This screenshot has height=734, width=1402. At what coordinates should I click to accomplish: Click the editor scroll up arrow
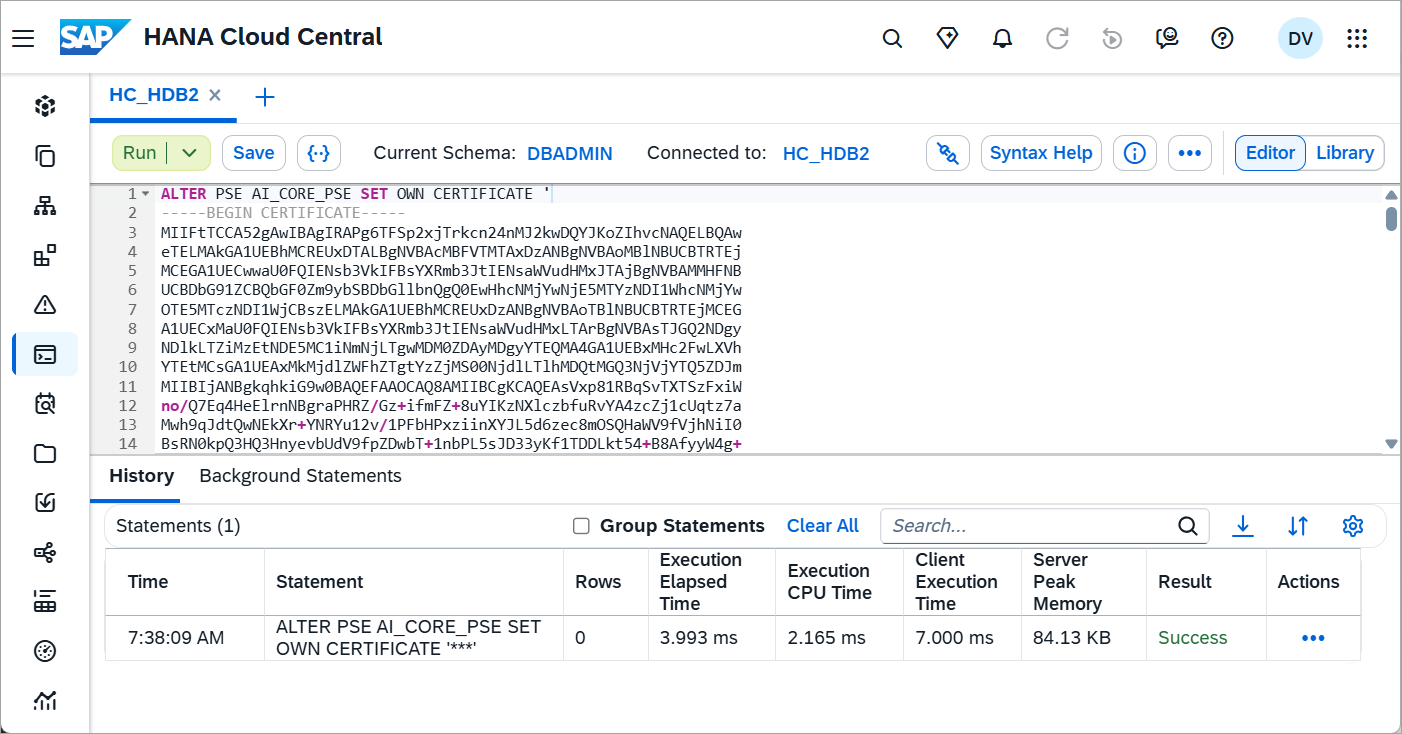(1391, 194)
